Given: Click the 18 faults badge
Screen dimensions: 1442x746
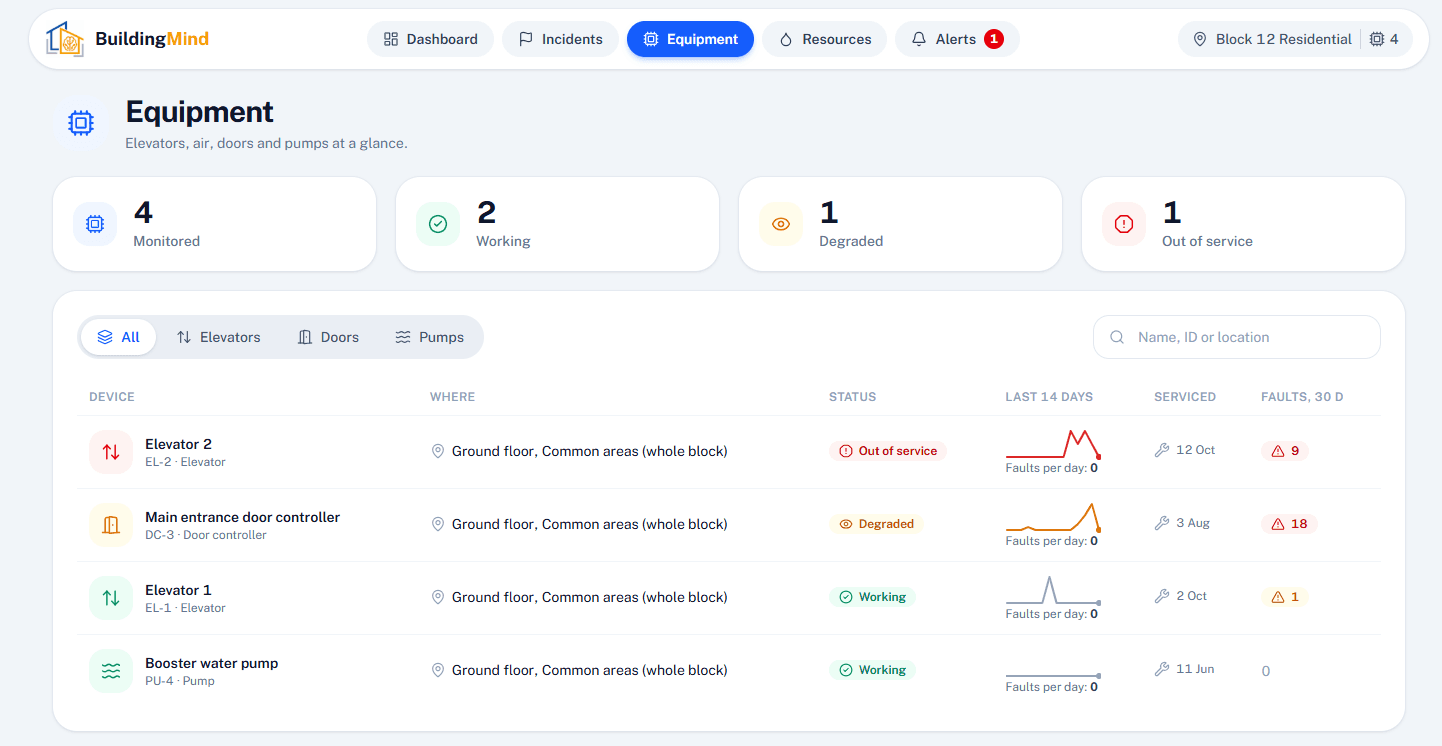Looking at the screenshot, I should tap(1289, 524).
